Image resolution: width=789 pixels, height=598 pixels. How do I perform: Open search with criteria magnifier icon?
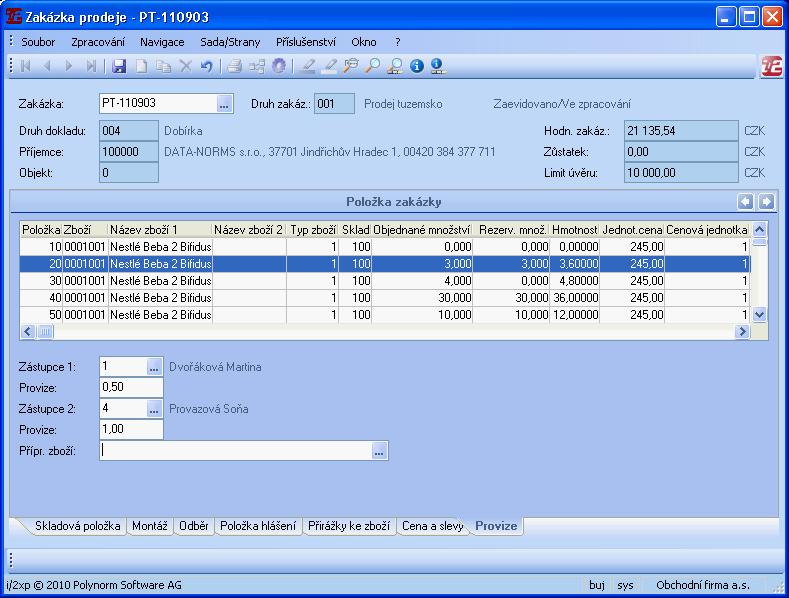point(351,66)
